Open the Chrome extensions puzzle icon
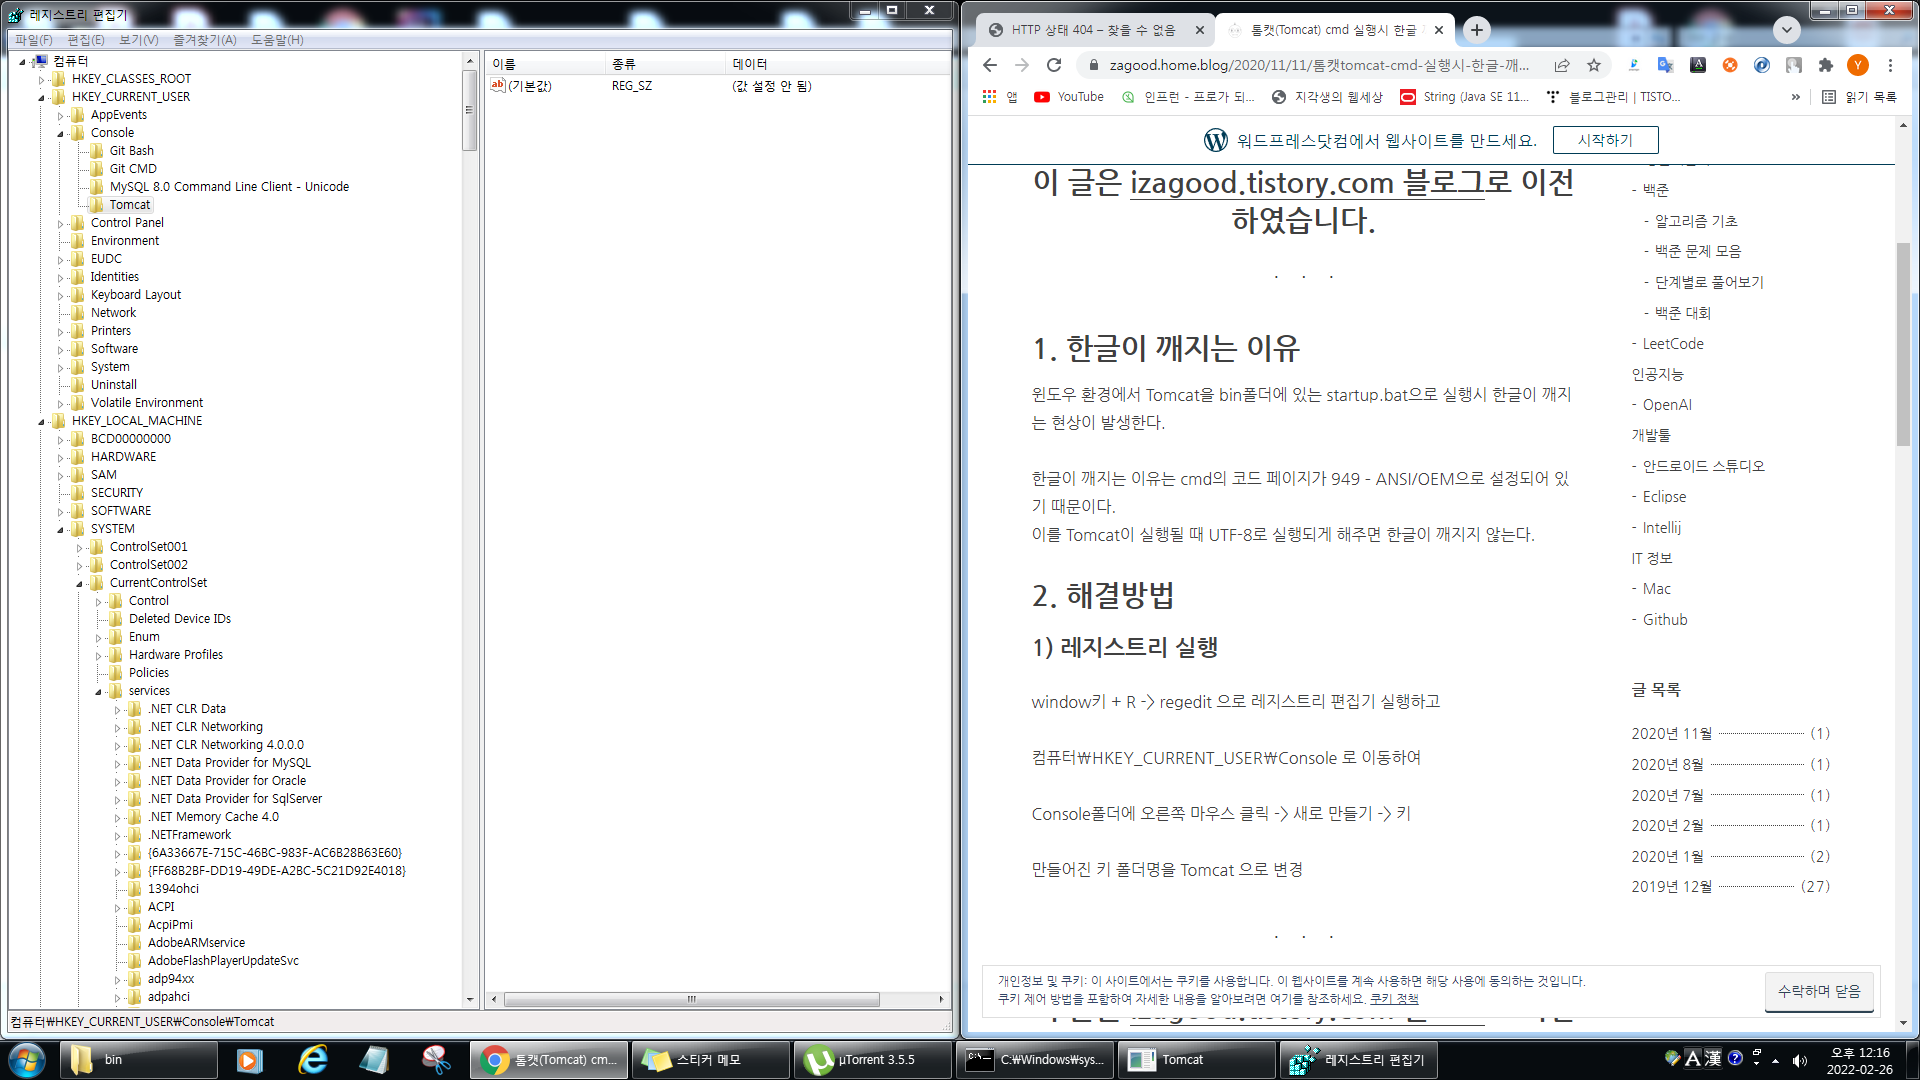 1826,65
